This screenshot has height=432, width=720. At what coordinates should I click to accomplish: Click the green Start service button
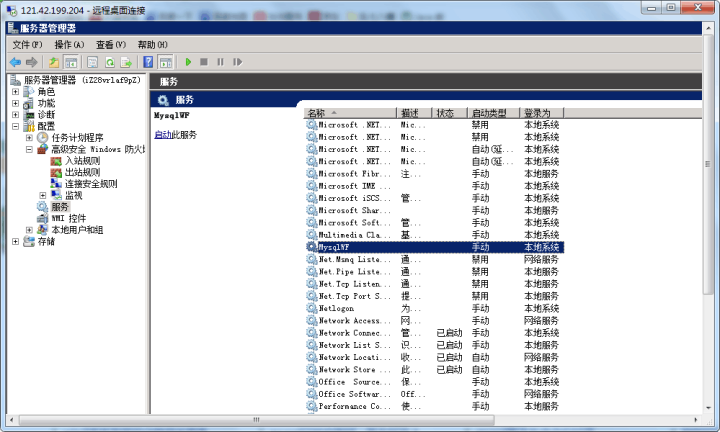[188, 62]
